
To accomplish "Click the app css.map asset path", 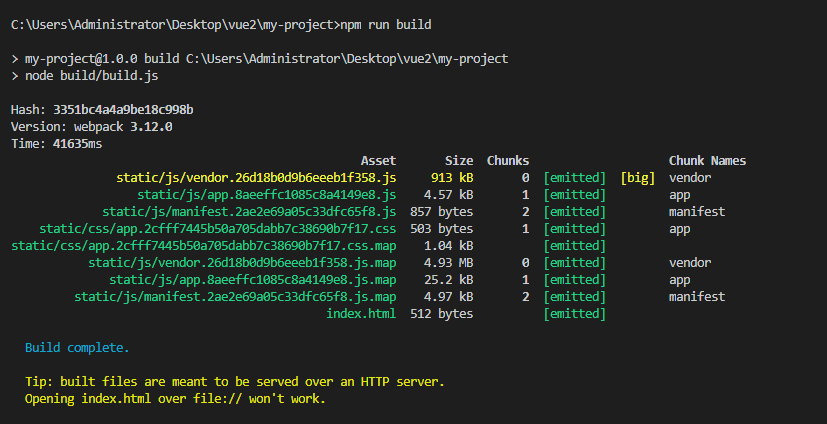I will coord(204,246).
